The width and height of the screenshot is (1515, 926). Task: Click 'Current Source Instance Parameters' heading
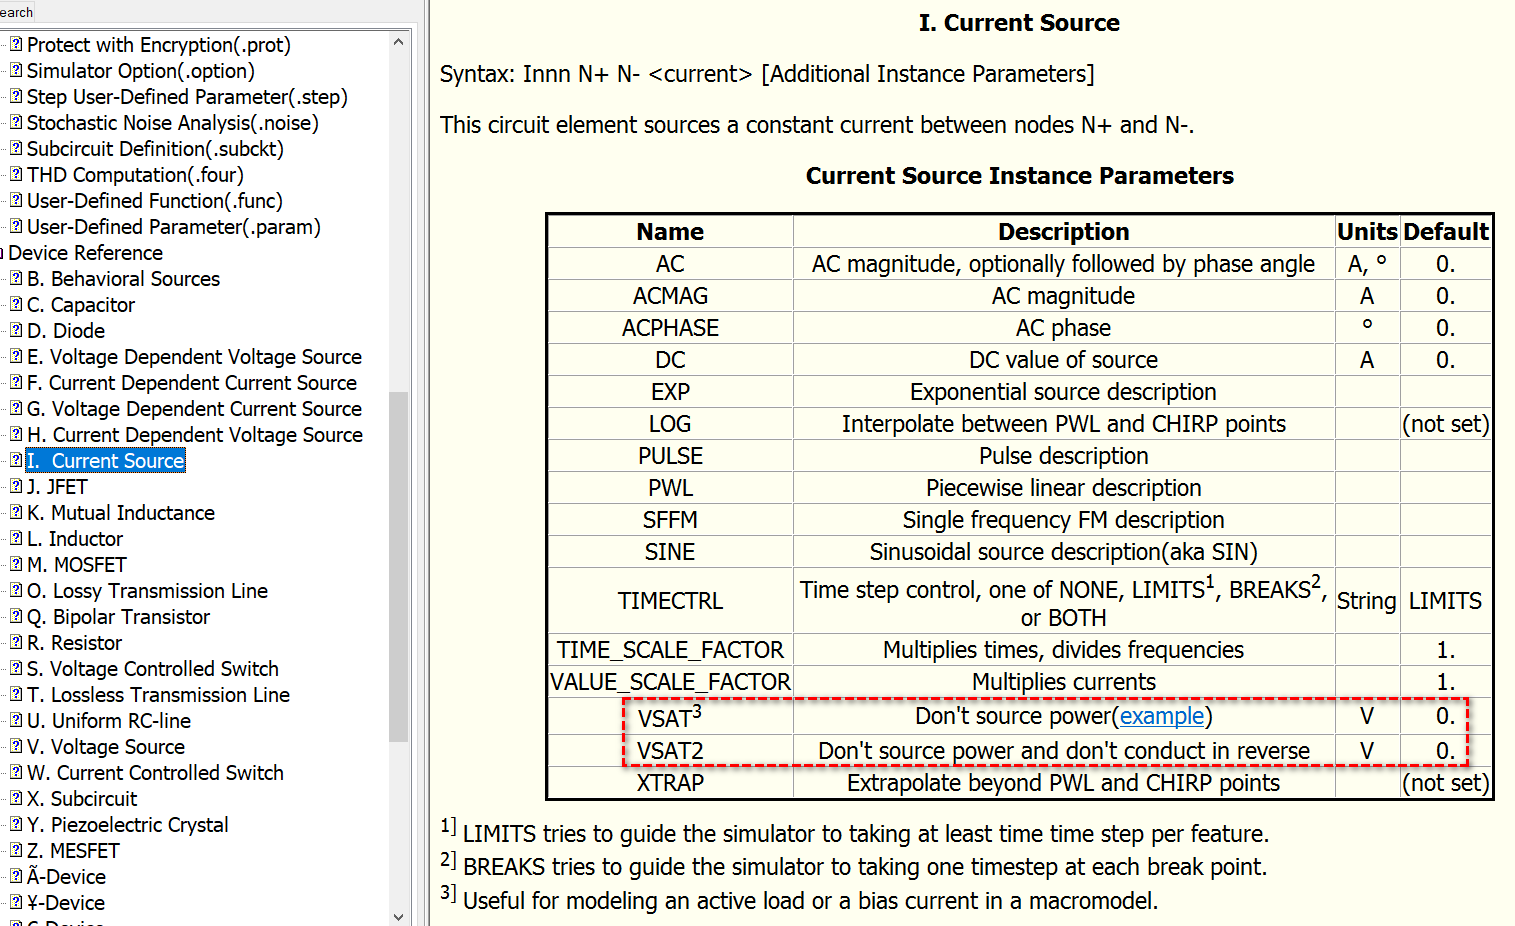pos(1020,176)
